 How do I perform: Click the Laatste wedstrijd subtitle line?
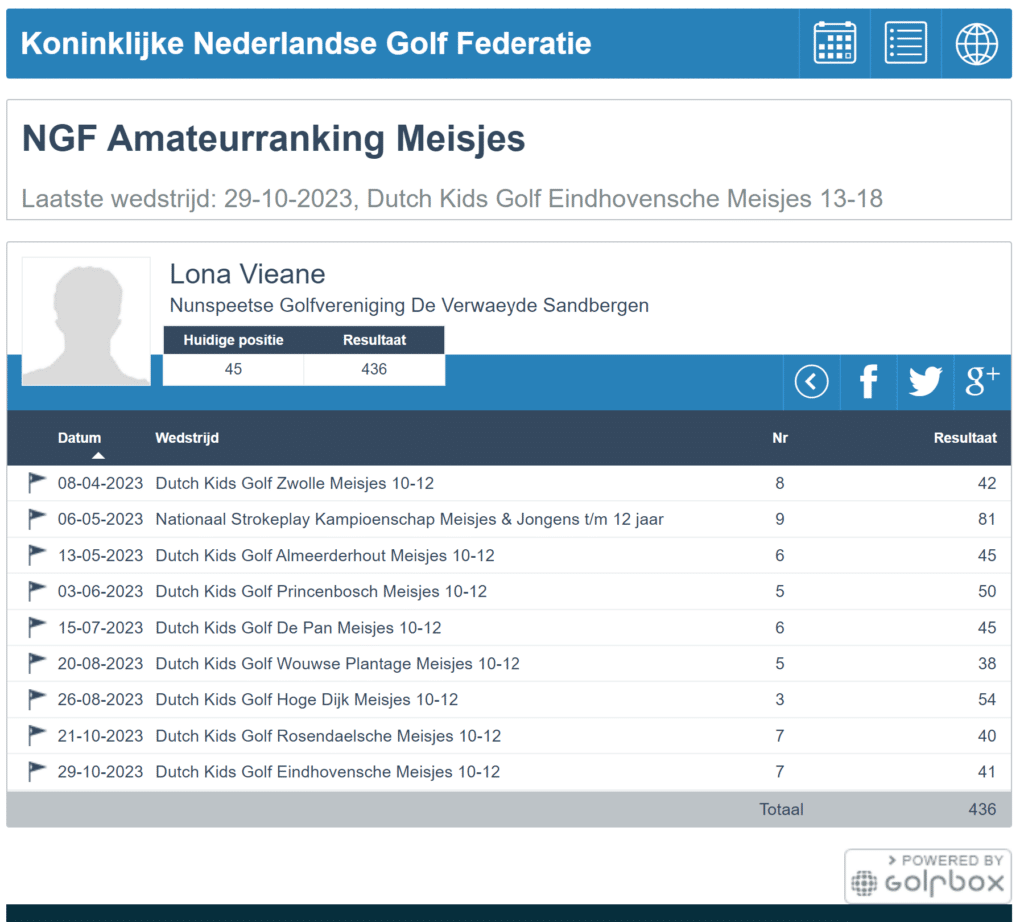pyautogui.click(x=452, y=199)
